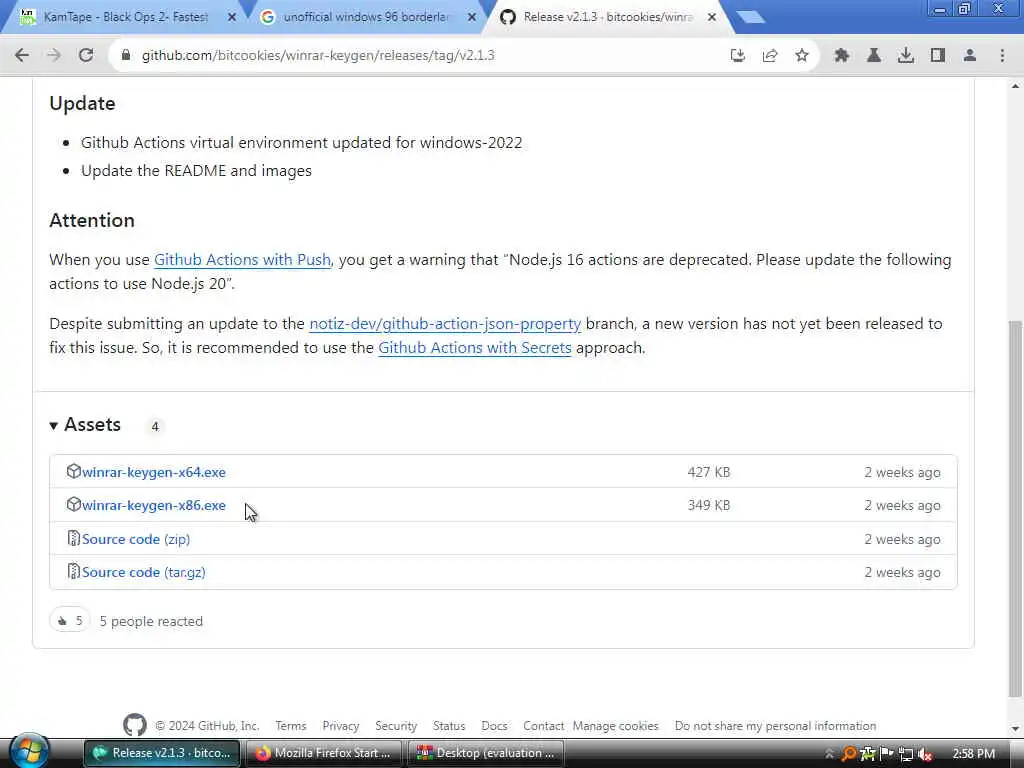This screenshot has height=768, width=1024.
Task: Open the Status footer link
Action: click(449, 726)
